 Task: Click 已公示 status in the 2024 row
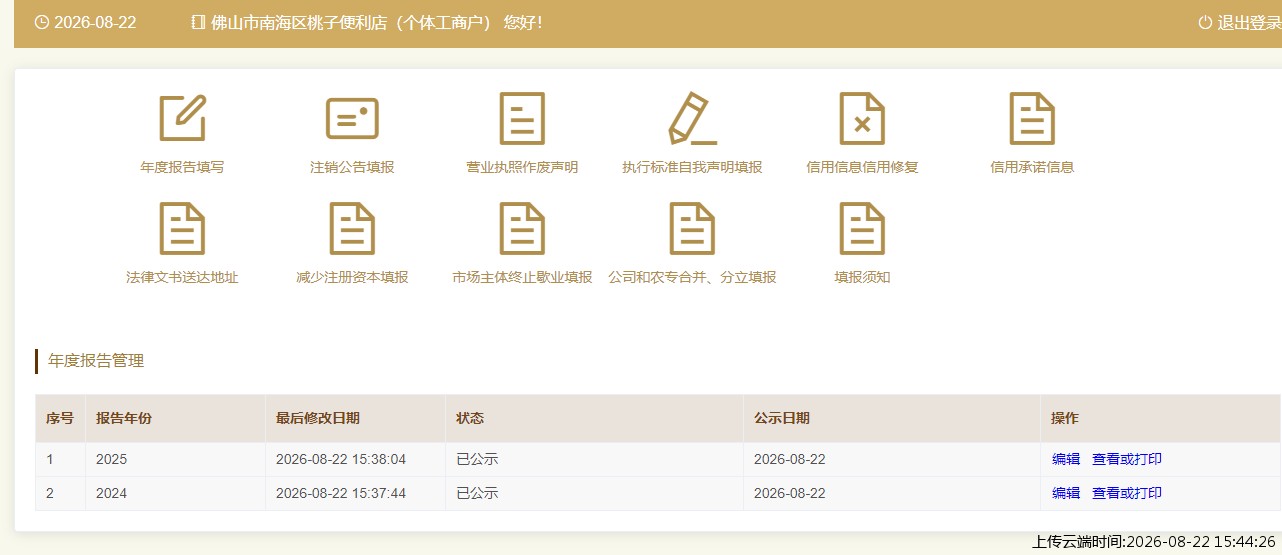pos(477,493)
